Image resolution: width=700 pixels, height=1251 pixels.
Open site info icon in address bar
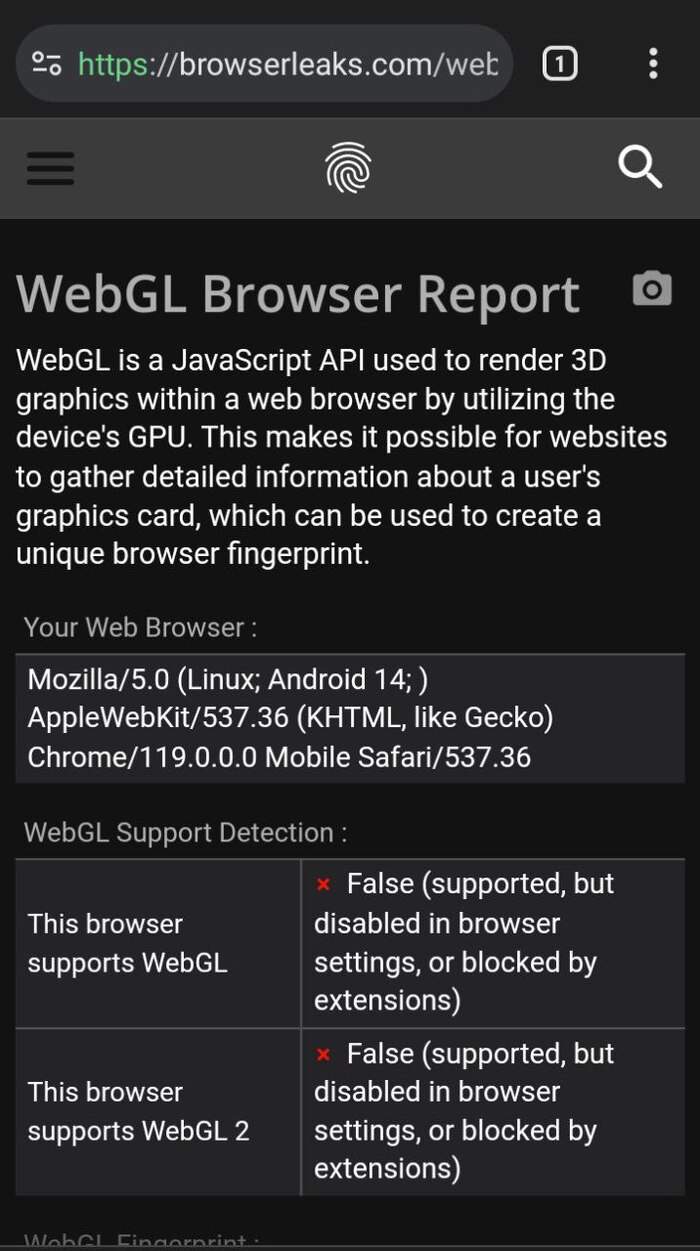(x=46, y=64)
